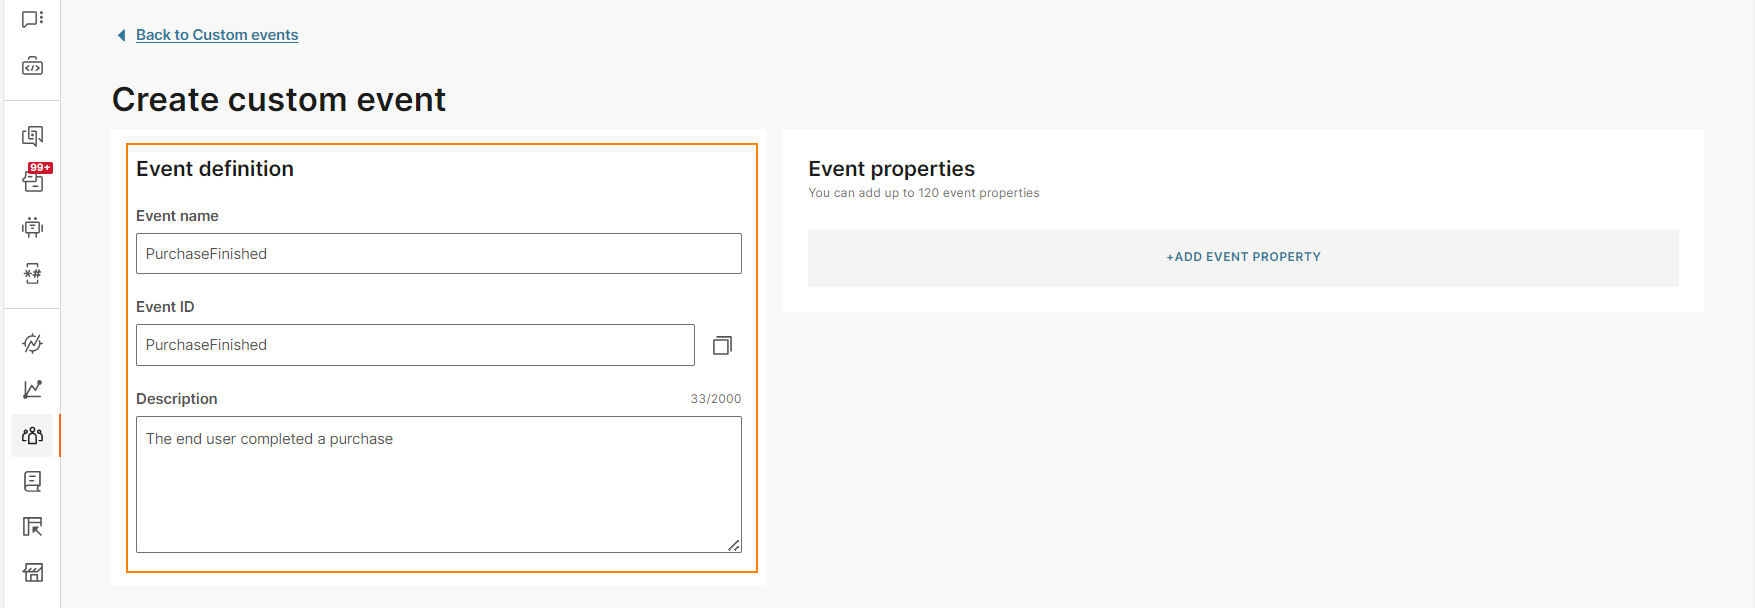The image size is (1755, 608).
Task: Click the stacked chat documents sidebar icon
Action: [32, 135]
